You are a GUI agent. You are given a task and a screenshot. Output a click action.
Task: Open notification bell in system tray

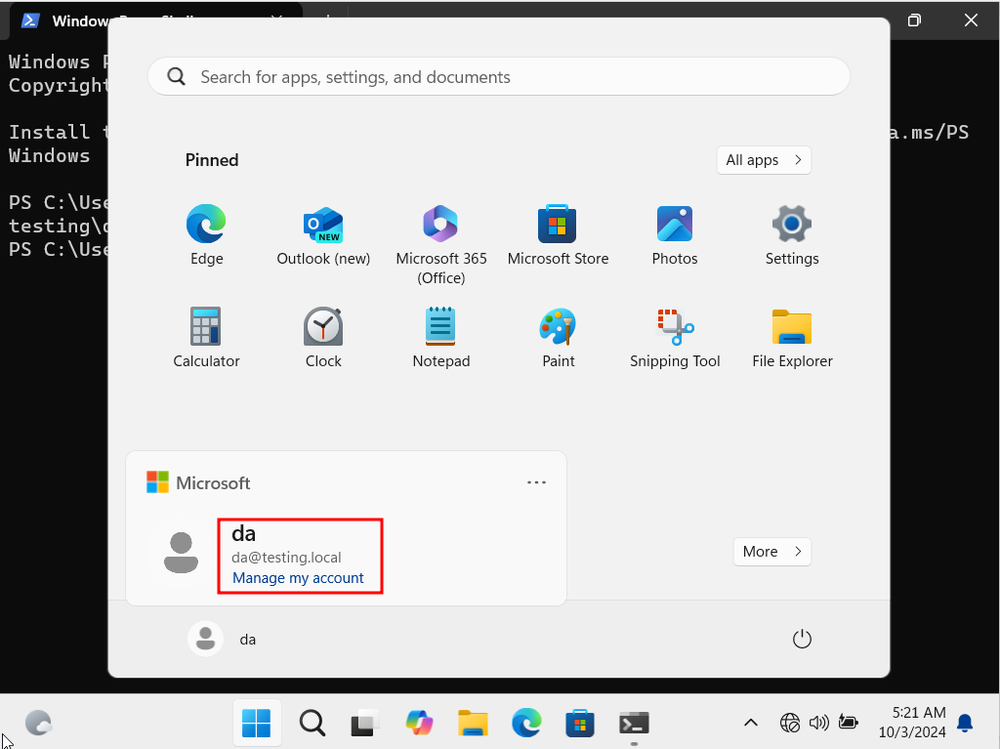(965, 722)
